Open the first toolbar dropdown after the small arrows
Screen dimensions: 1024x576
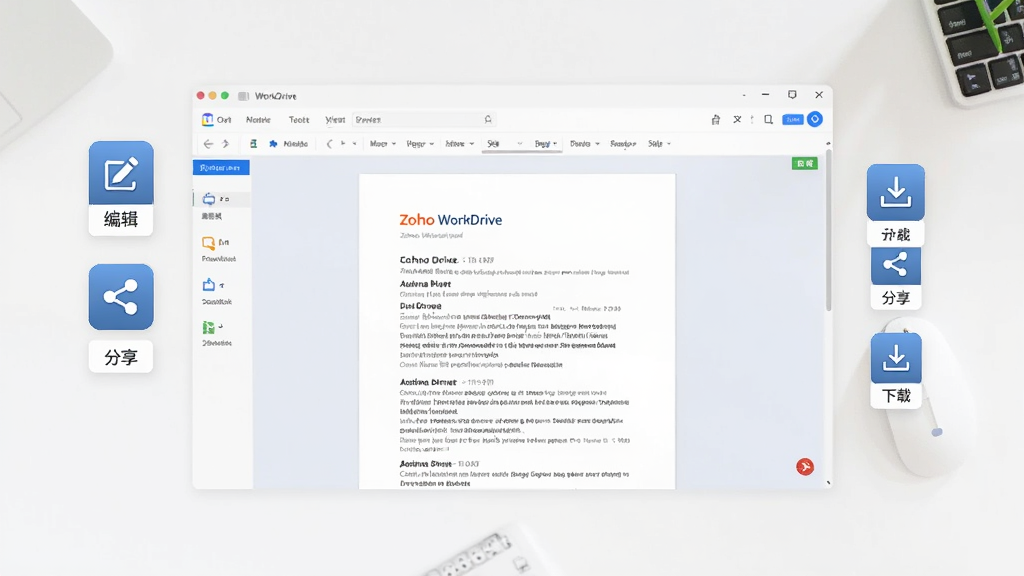(383, 144)
